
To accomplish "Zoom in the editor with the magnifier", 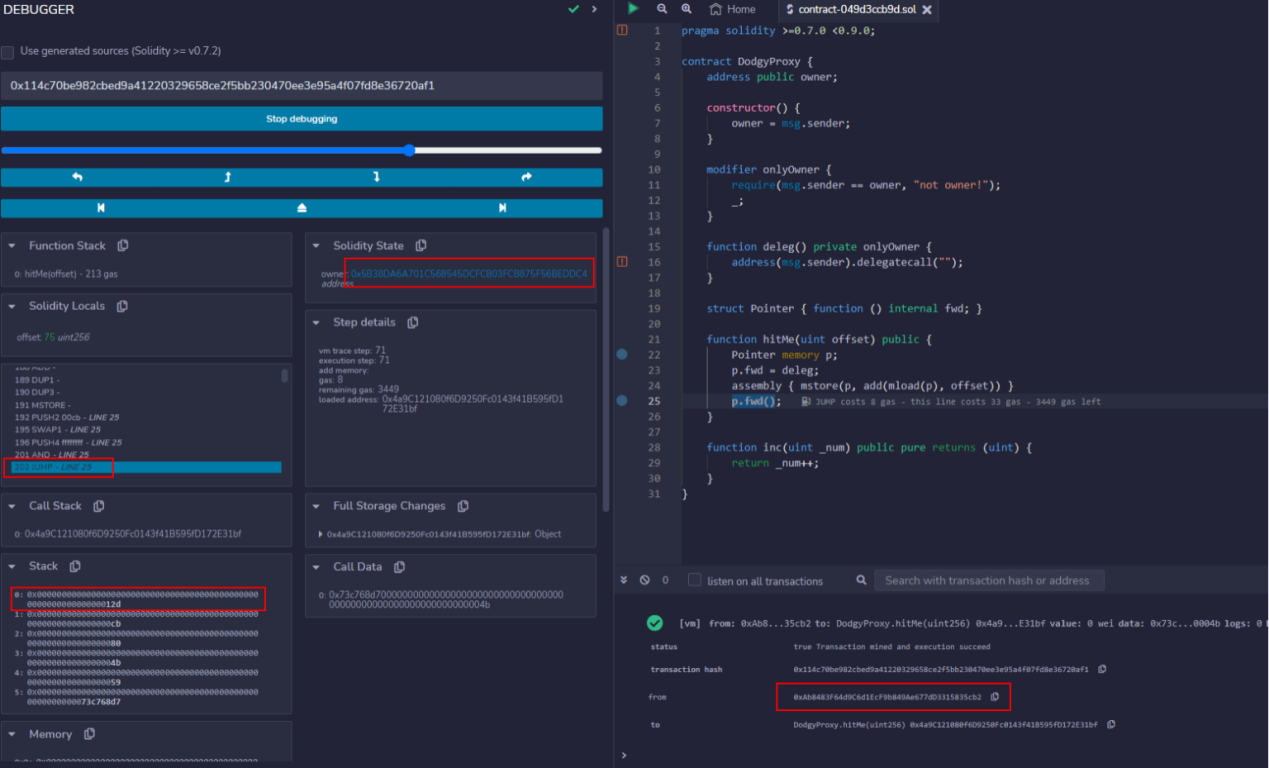I will 686,9.
